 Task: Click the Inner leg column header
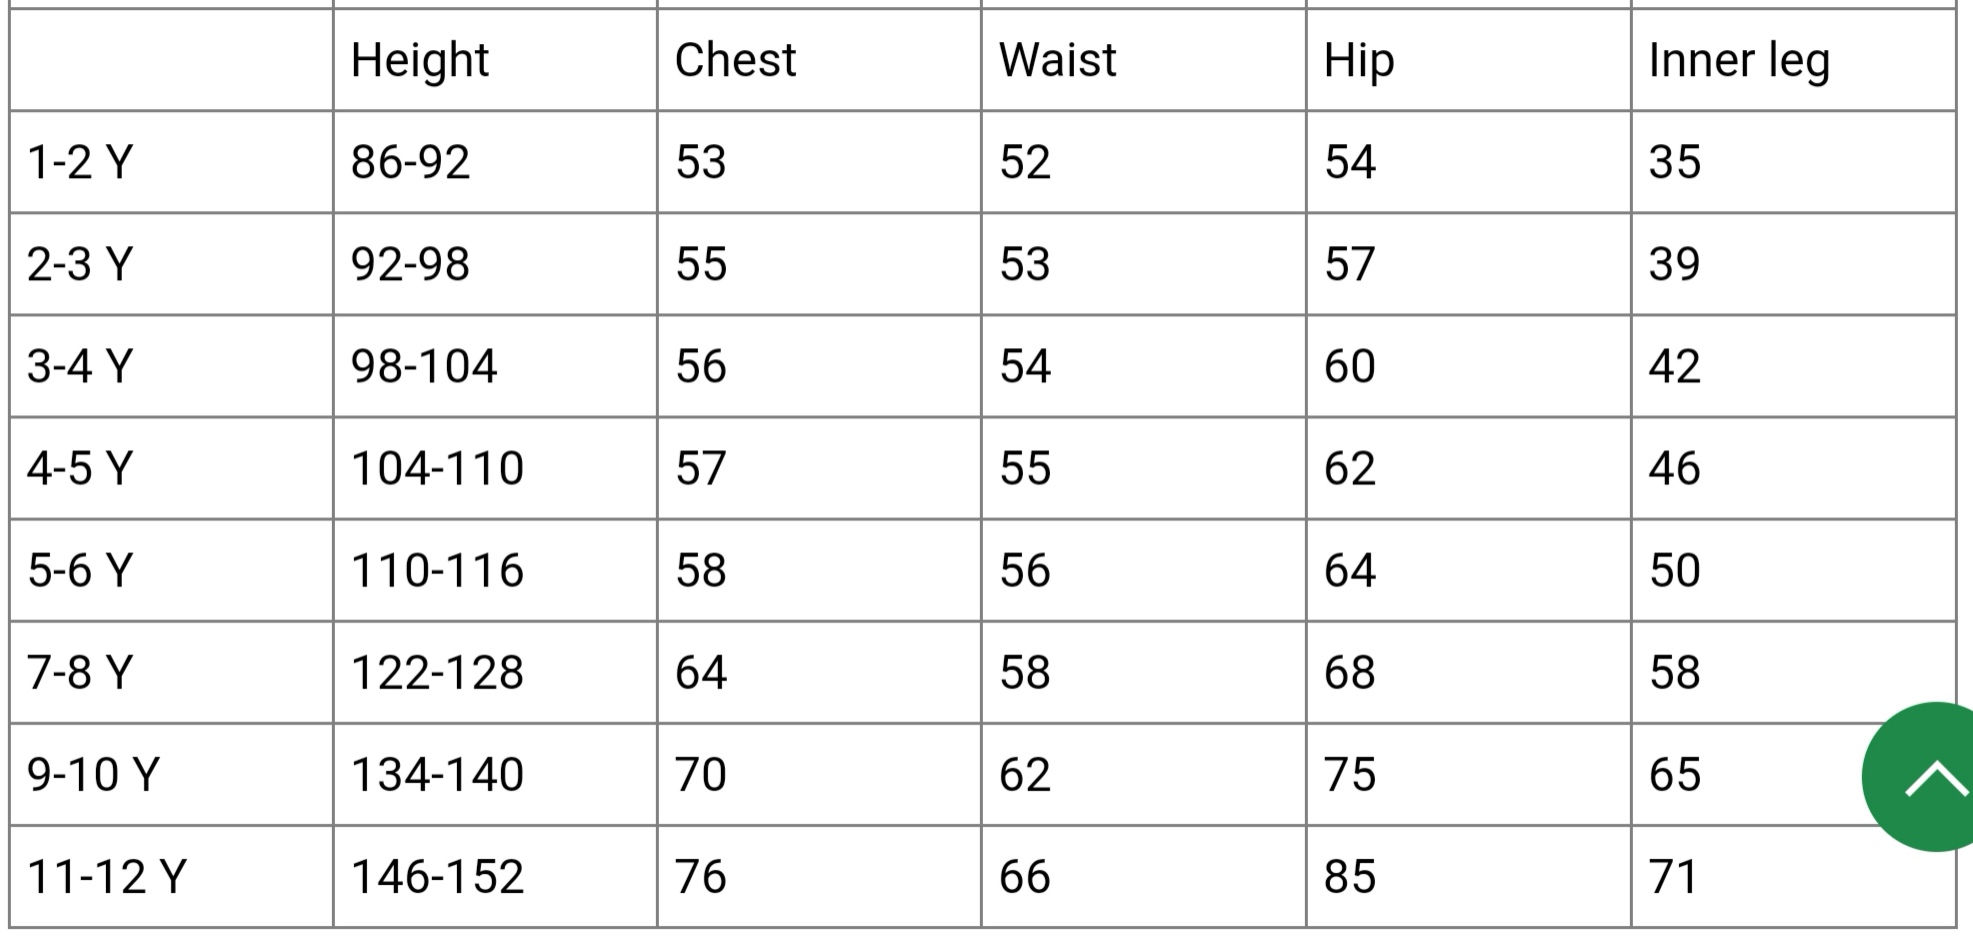pyautogui.click(x=1738, y=60)
